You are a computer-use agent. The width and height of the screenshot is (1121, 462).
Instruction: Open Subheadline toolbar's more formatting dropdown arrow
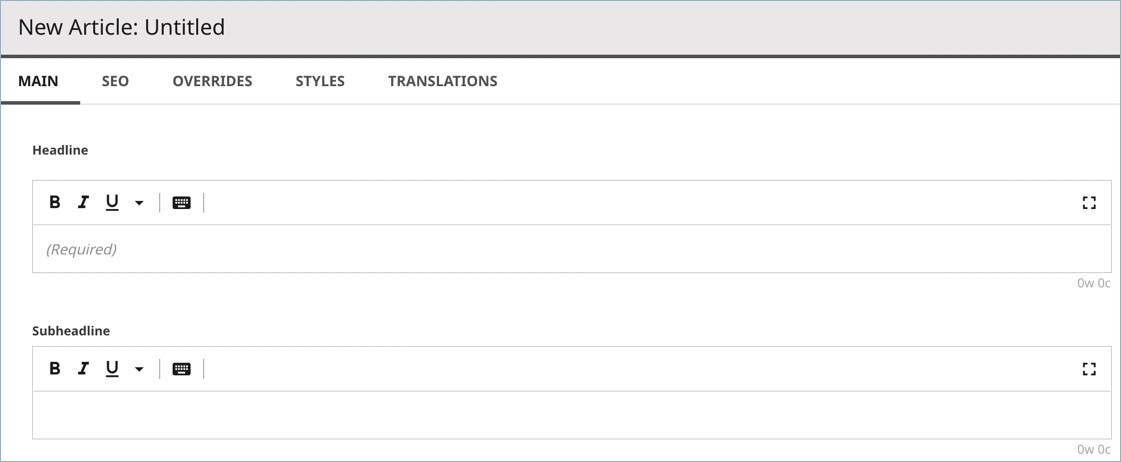point(139,369)
